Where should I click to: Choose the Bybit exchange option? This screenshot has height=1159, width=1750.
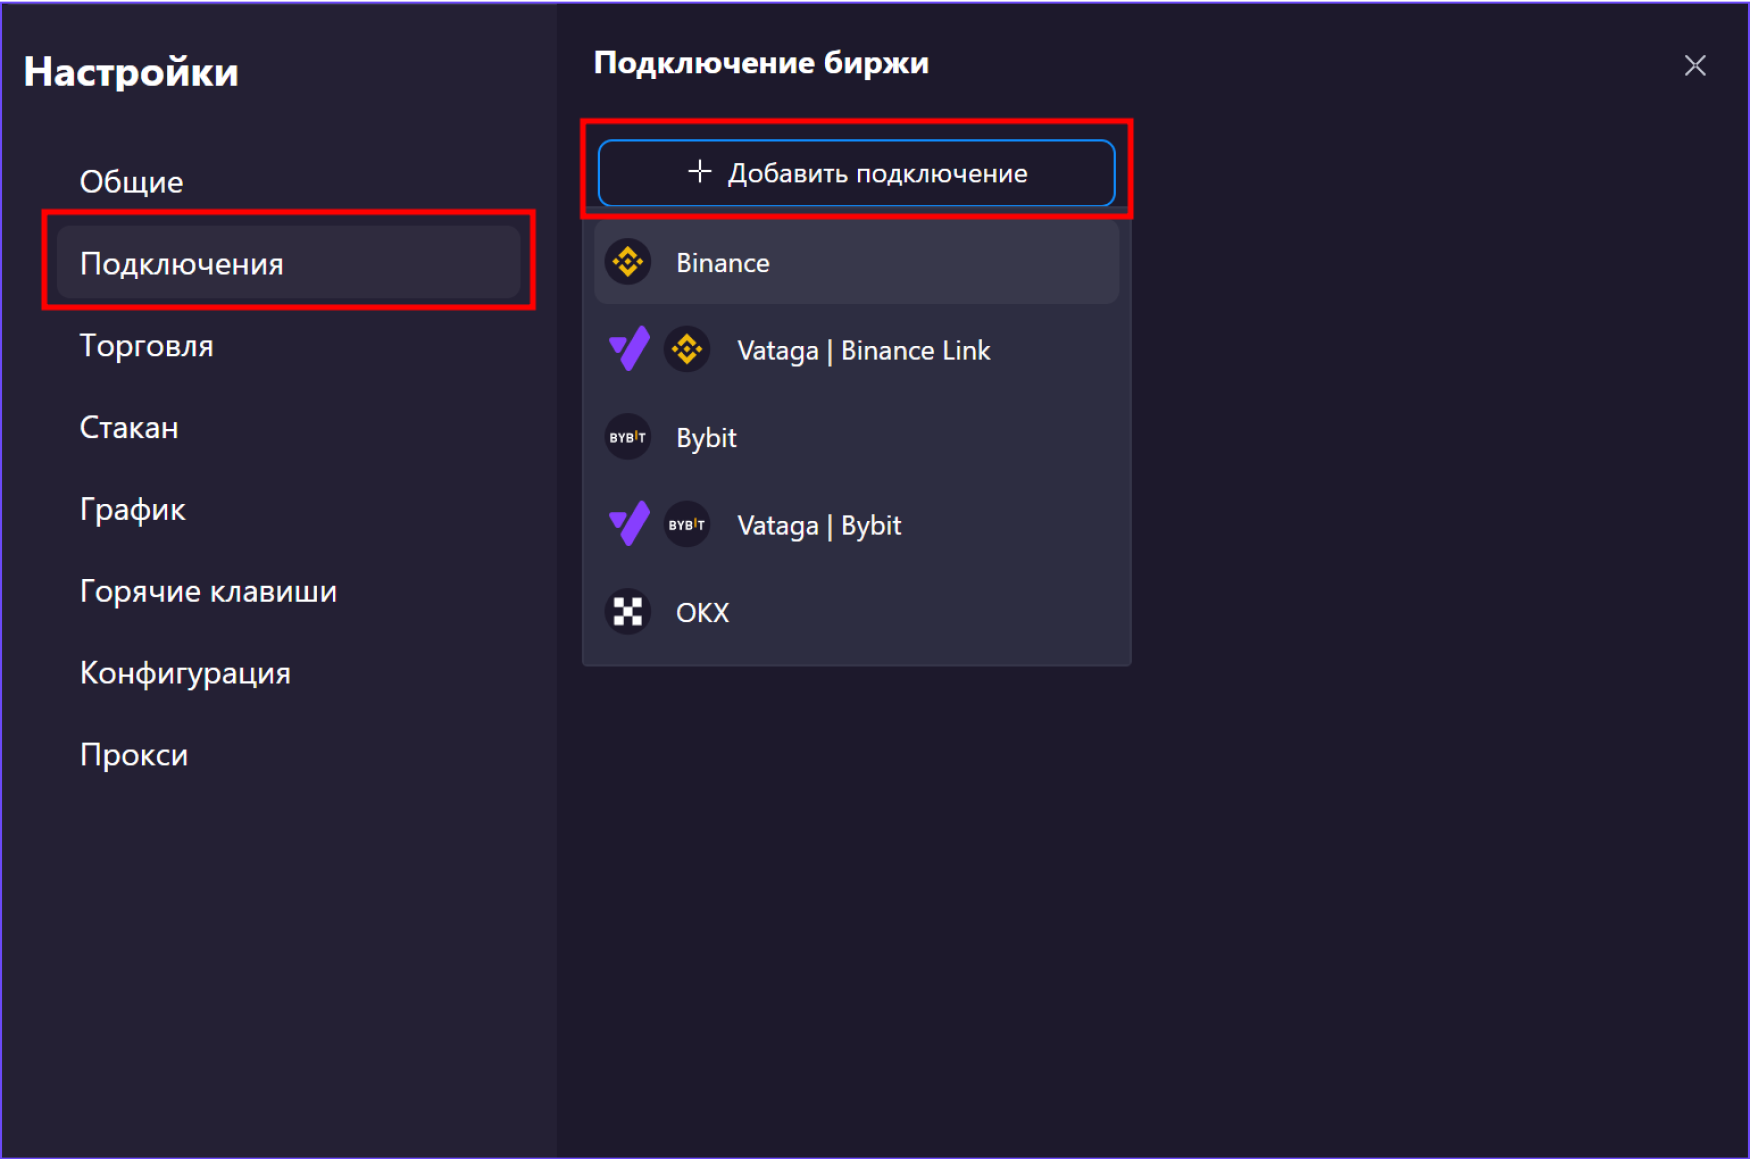(x=856, y=437)
